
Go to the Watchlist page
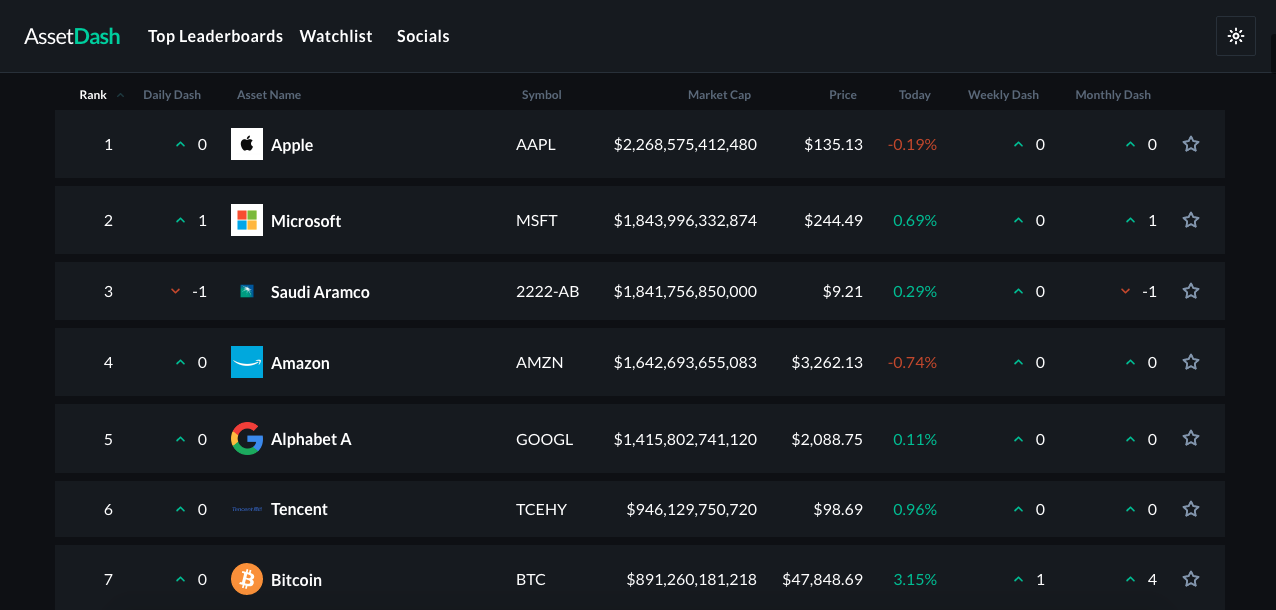(336, 36)
